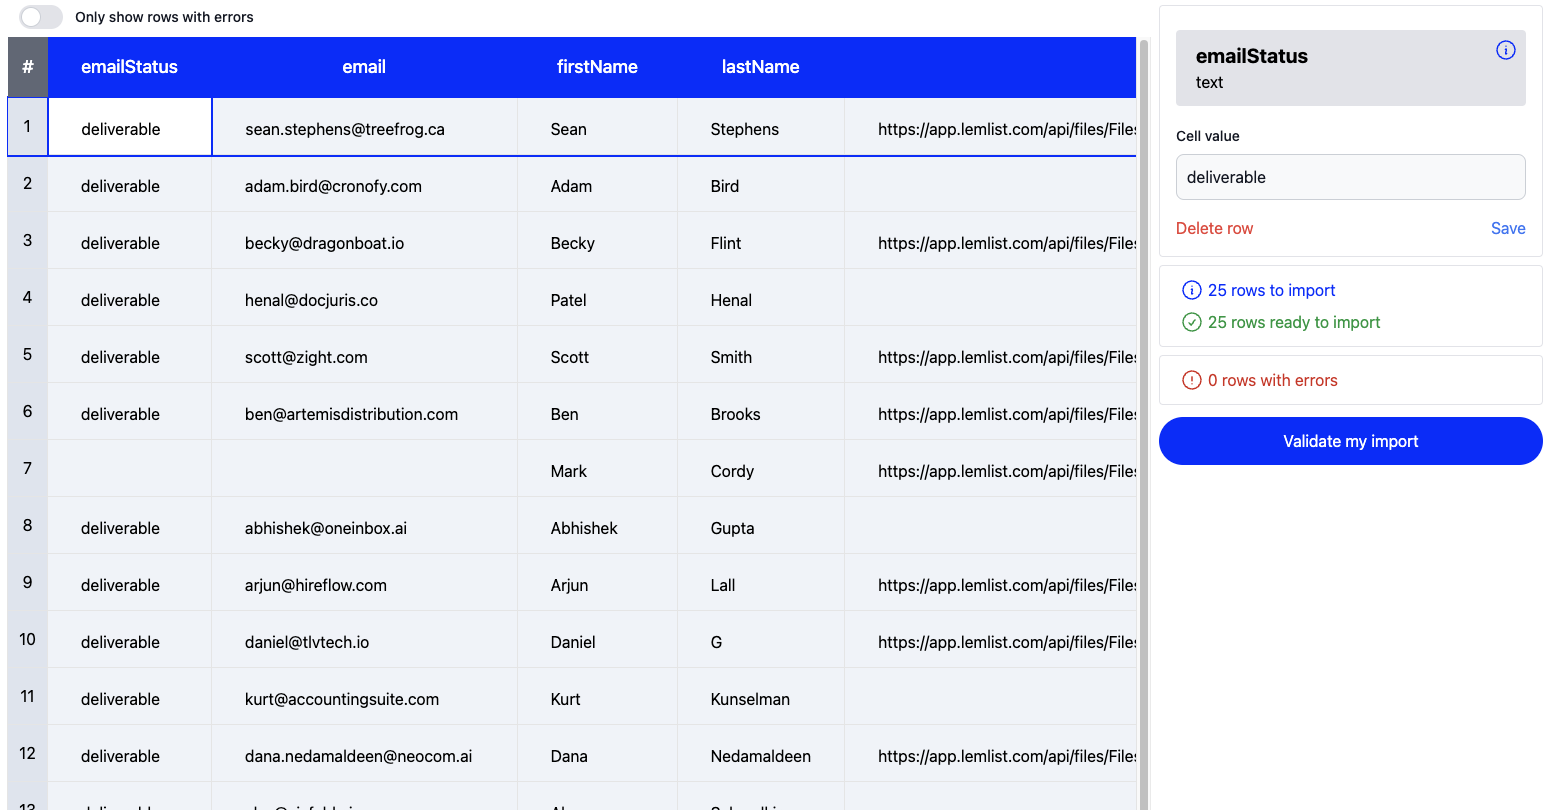Click the Cell value input field
This screenshot has width=1560, height=810.
[x=1350, y=177]
